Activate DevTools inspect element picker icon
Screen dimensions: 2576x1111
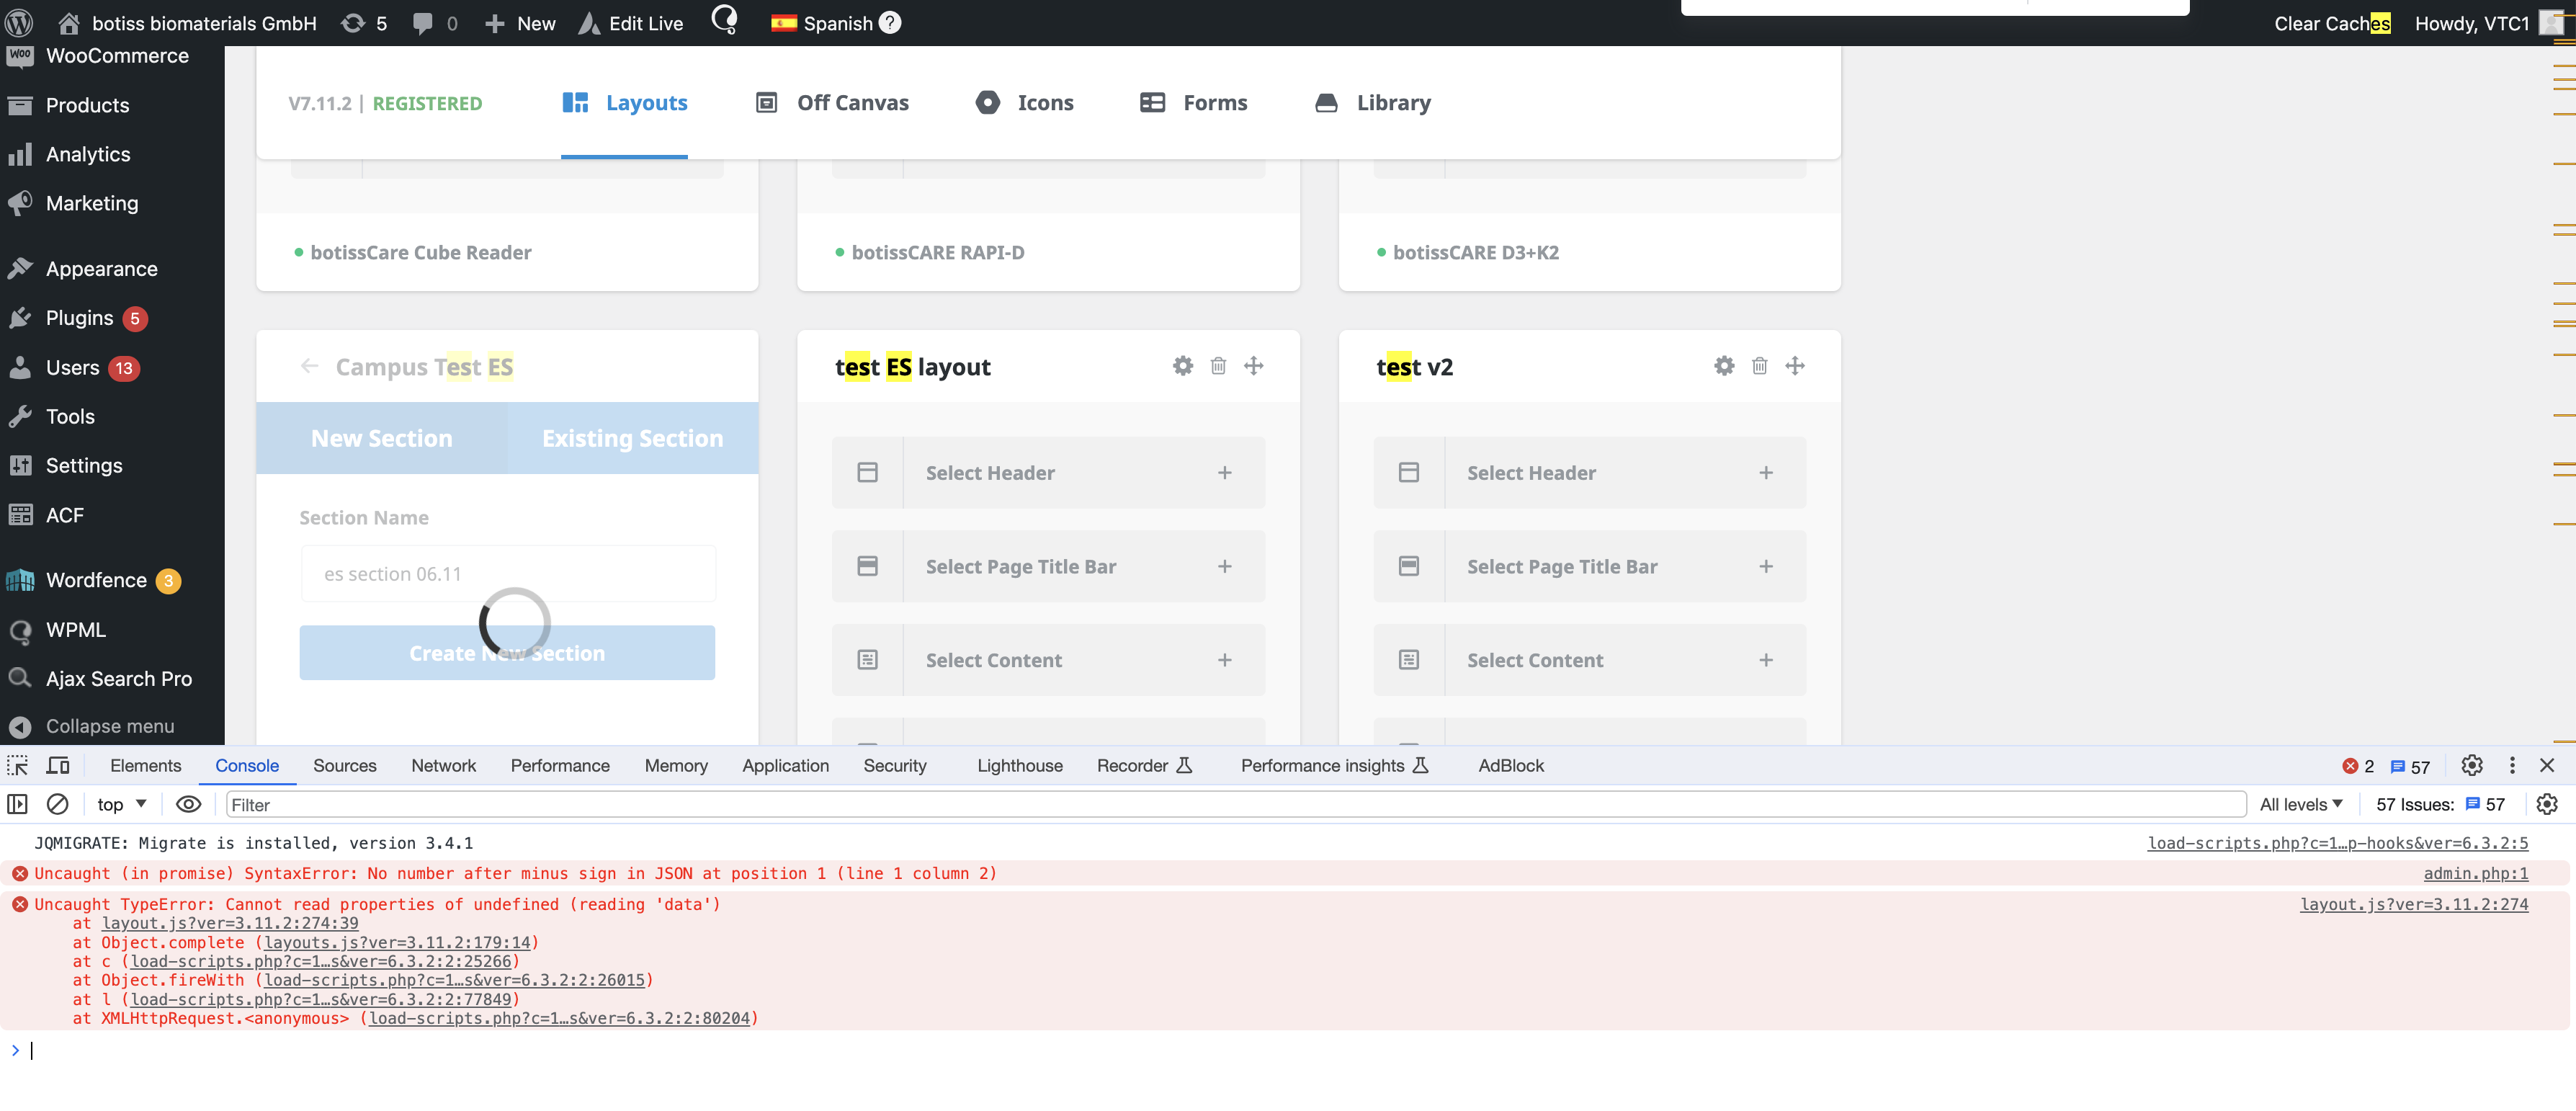point(18,765)
